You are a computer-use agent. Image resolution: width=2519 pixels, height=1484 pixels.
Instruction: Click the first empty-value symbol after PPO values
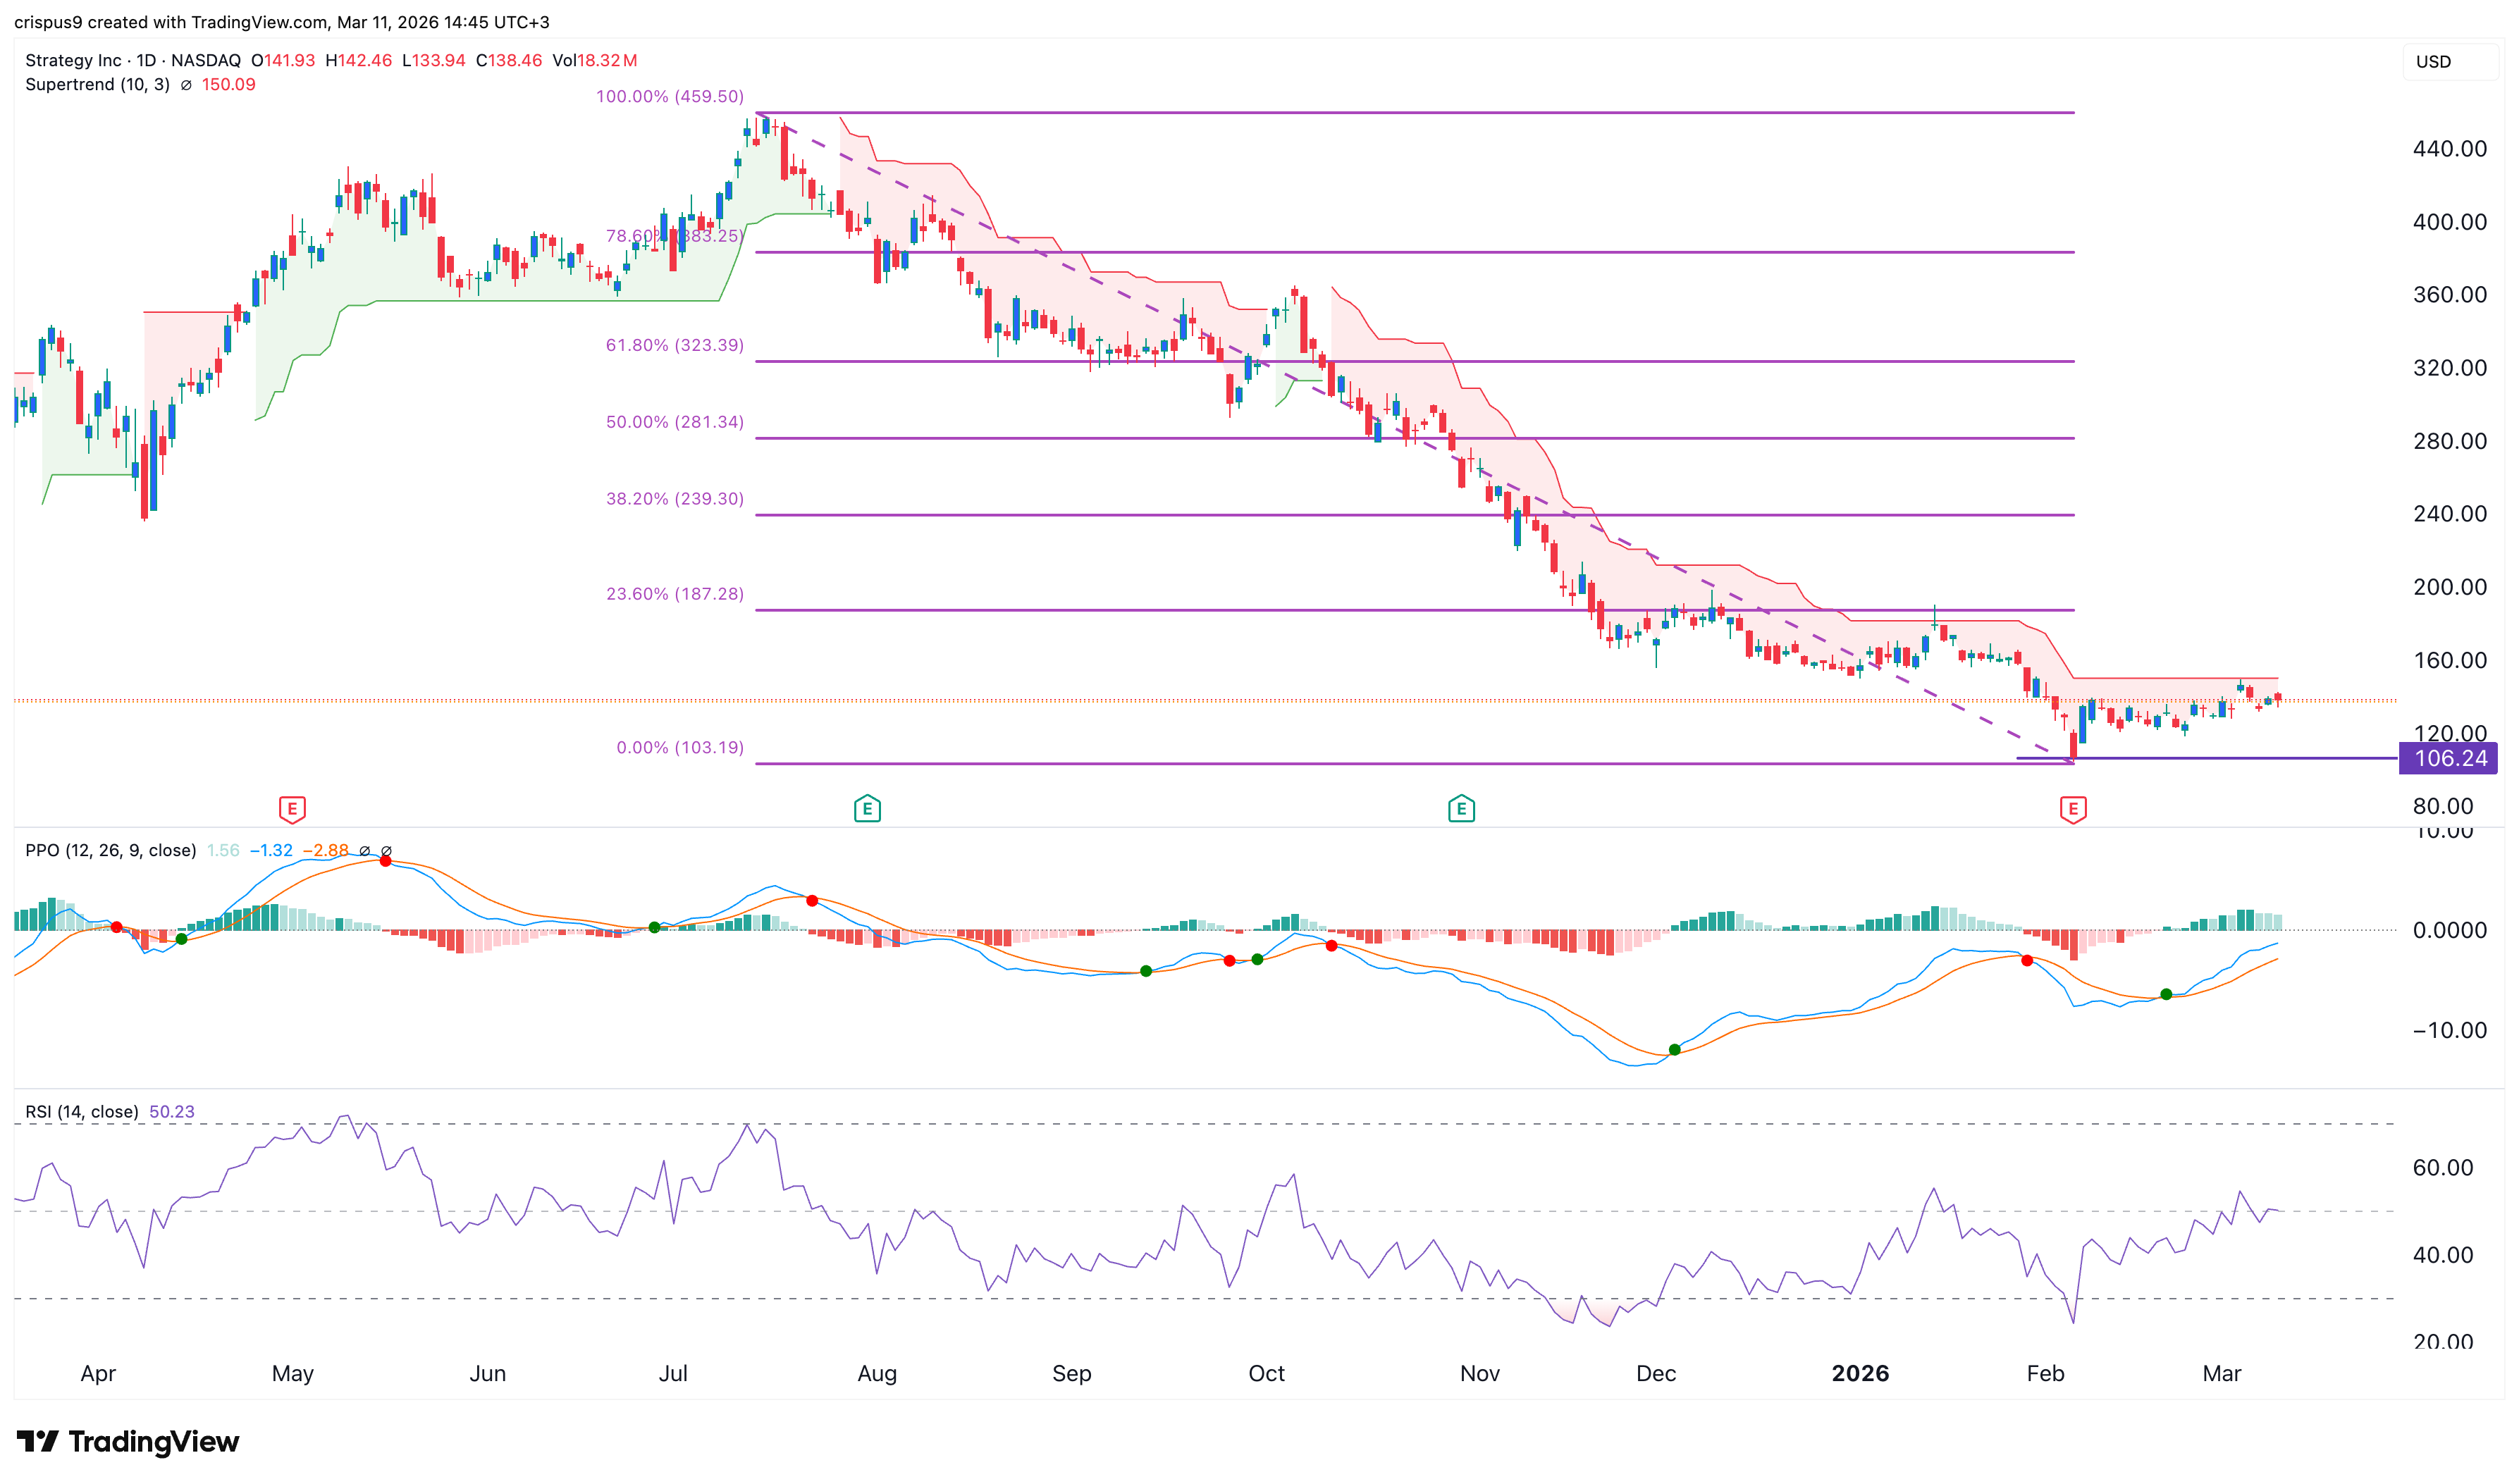pos(365,851)
